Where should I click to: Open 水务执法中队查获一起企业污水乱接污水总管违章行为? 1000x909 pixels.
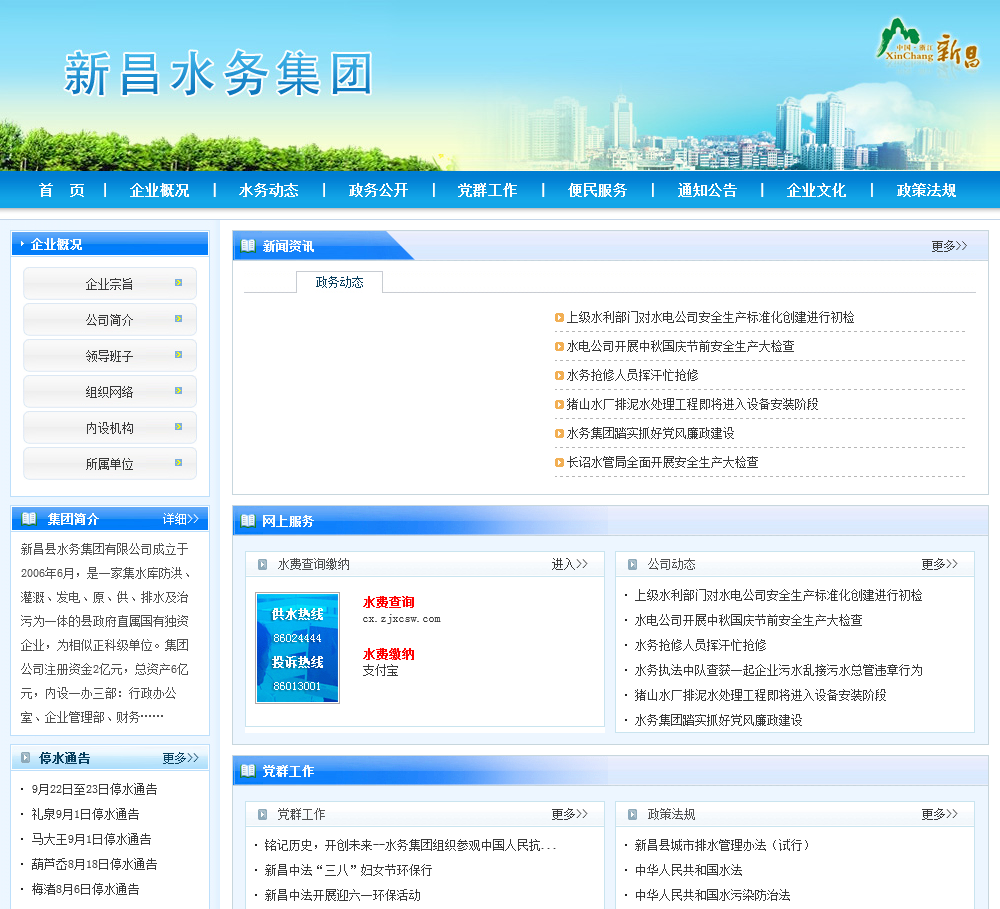tap(778, 670)
